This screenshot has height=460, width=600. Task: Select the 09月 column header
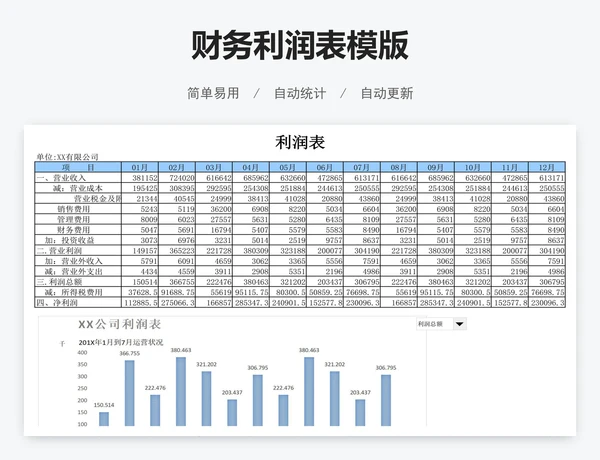(436, 167)
